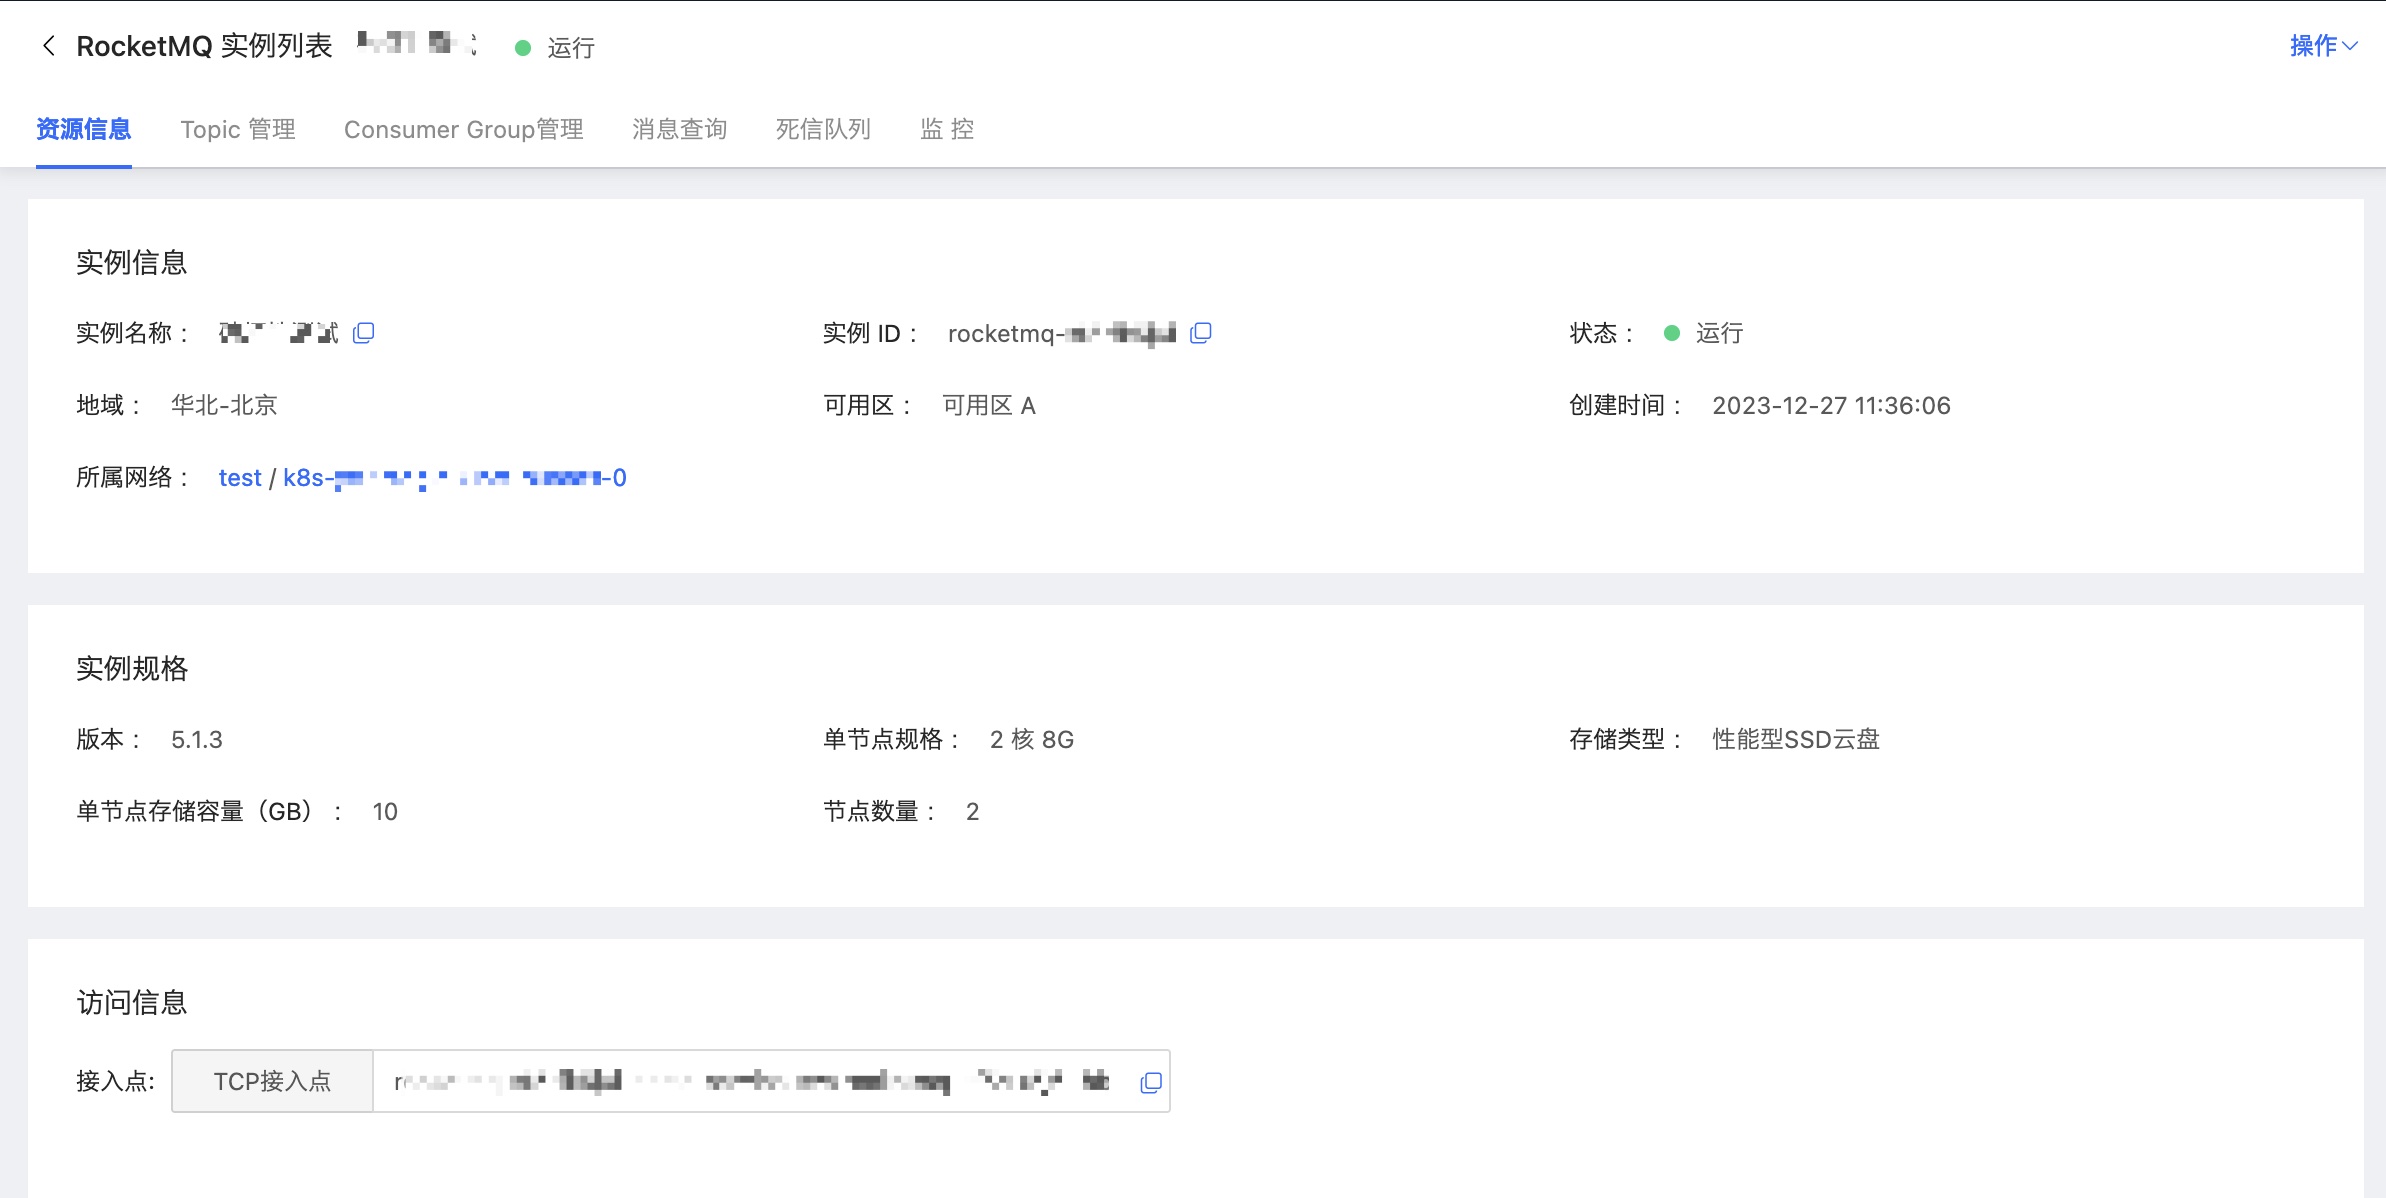
Task: Click the rocketmq- instance ID text
Action: pos(1062,334)
